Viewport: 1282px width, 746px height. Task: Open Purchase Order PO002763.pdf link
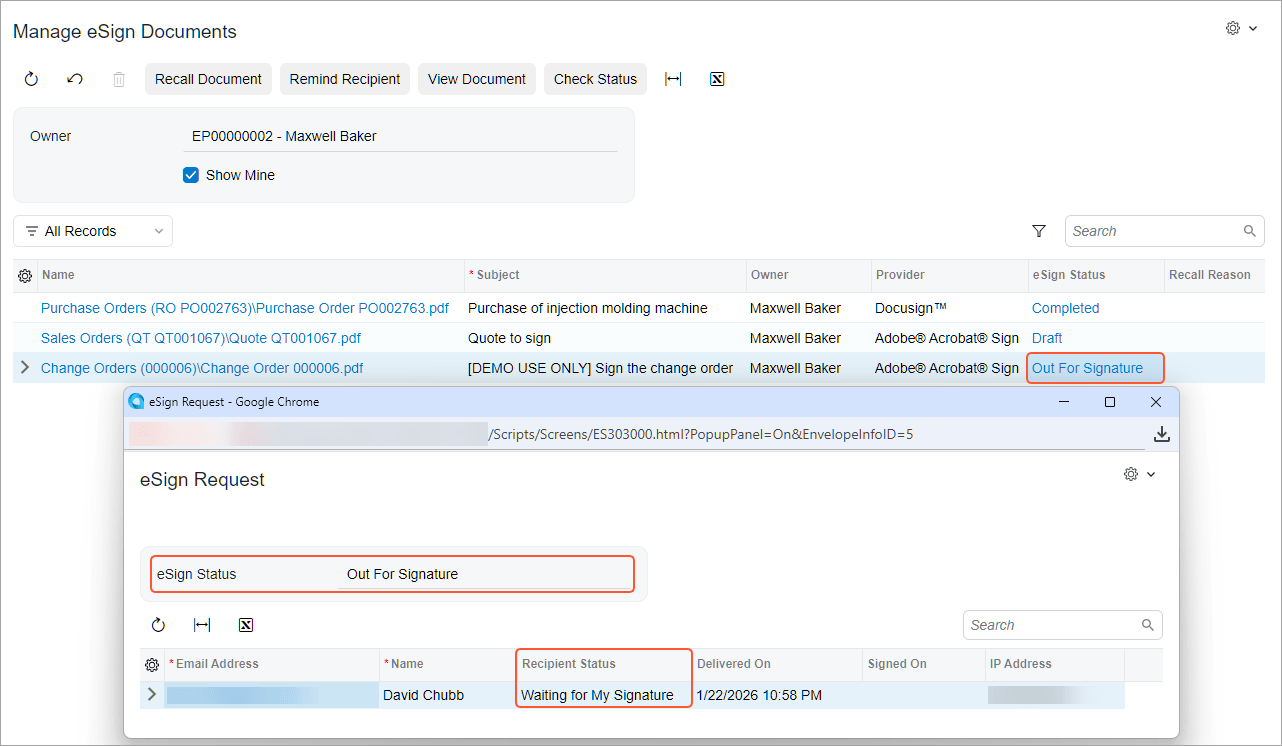[x=245, y=308]
